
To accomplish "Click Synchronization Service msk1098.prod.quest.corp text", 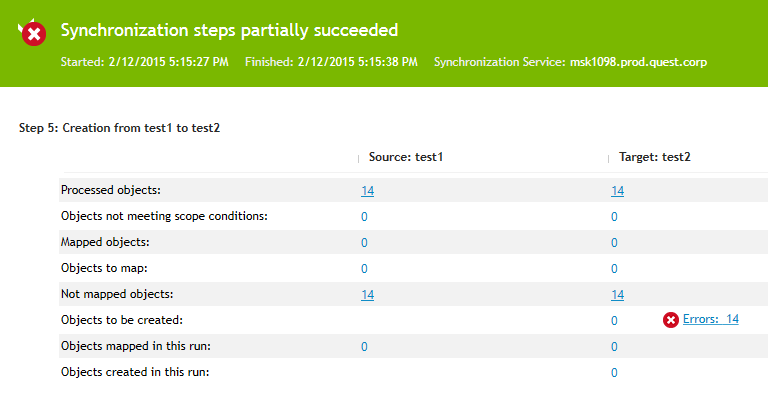I will coord(570,62).
